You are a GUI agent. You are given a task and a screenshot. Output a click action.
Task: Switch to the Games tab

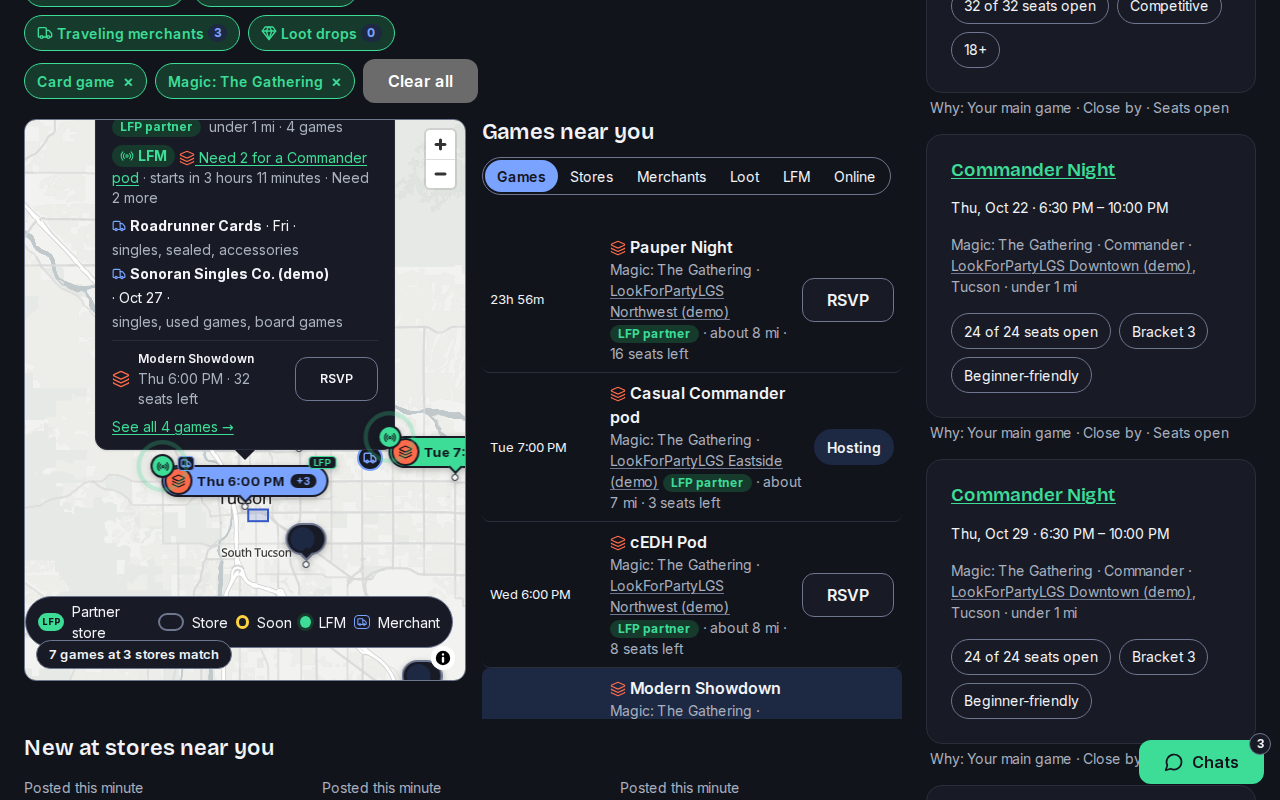coord(521,176)
